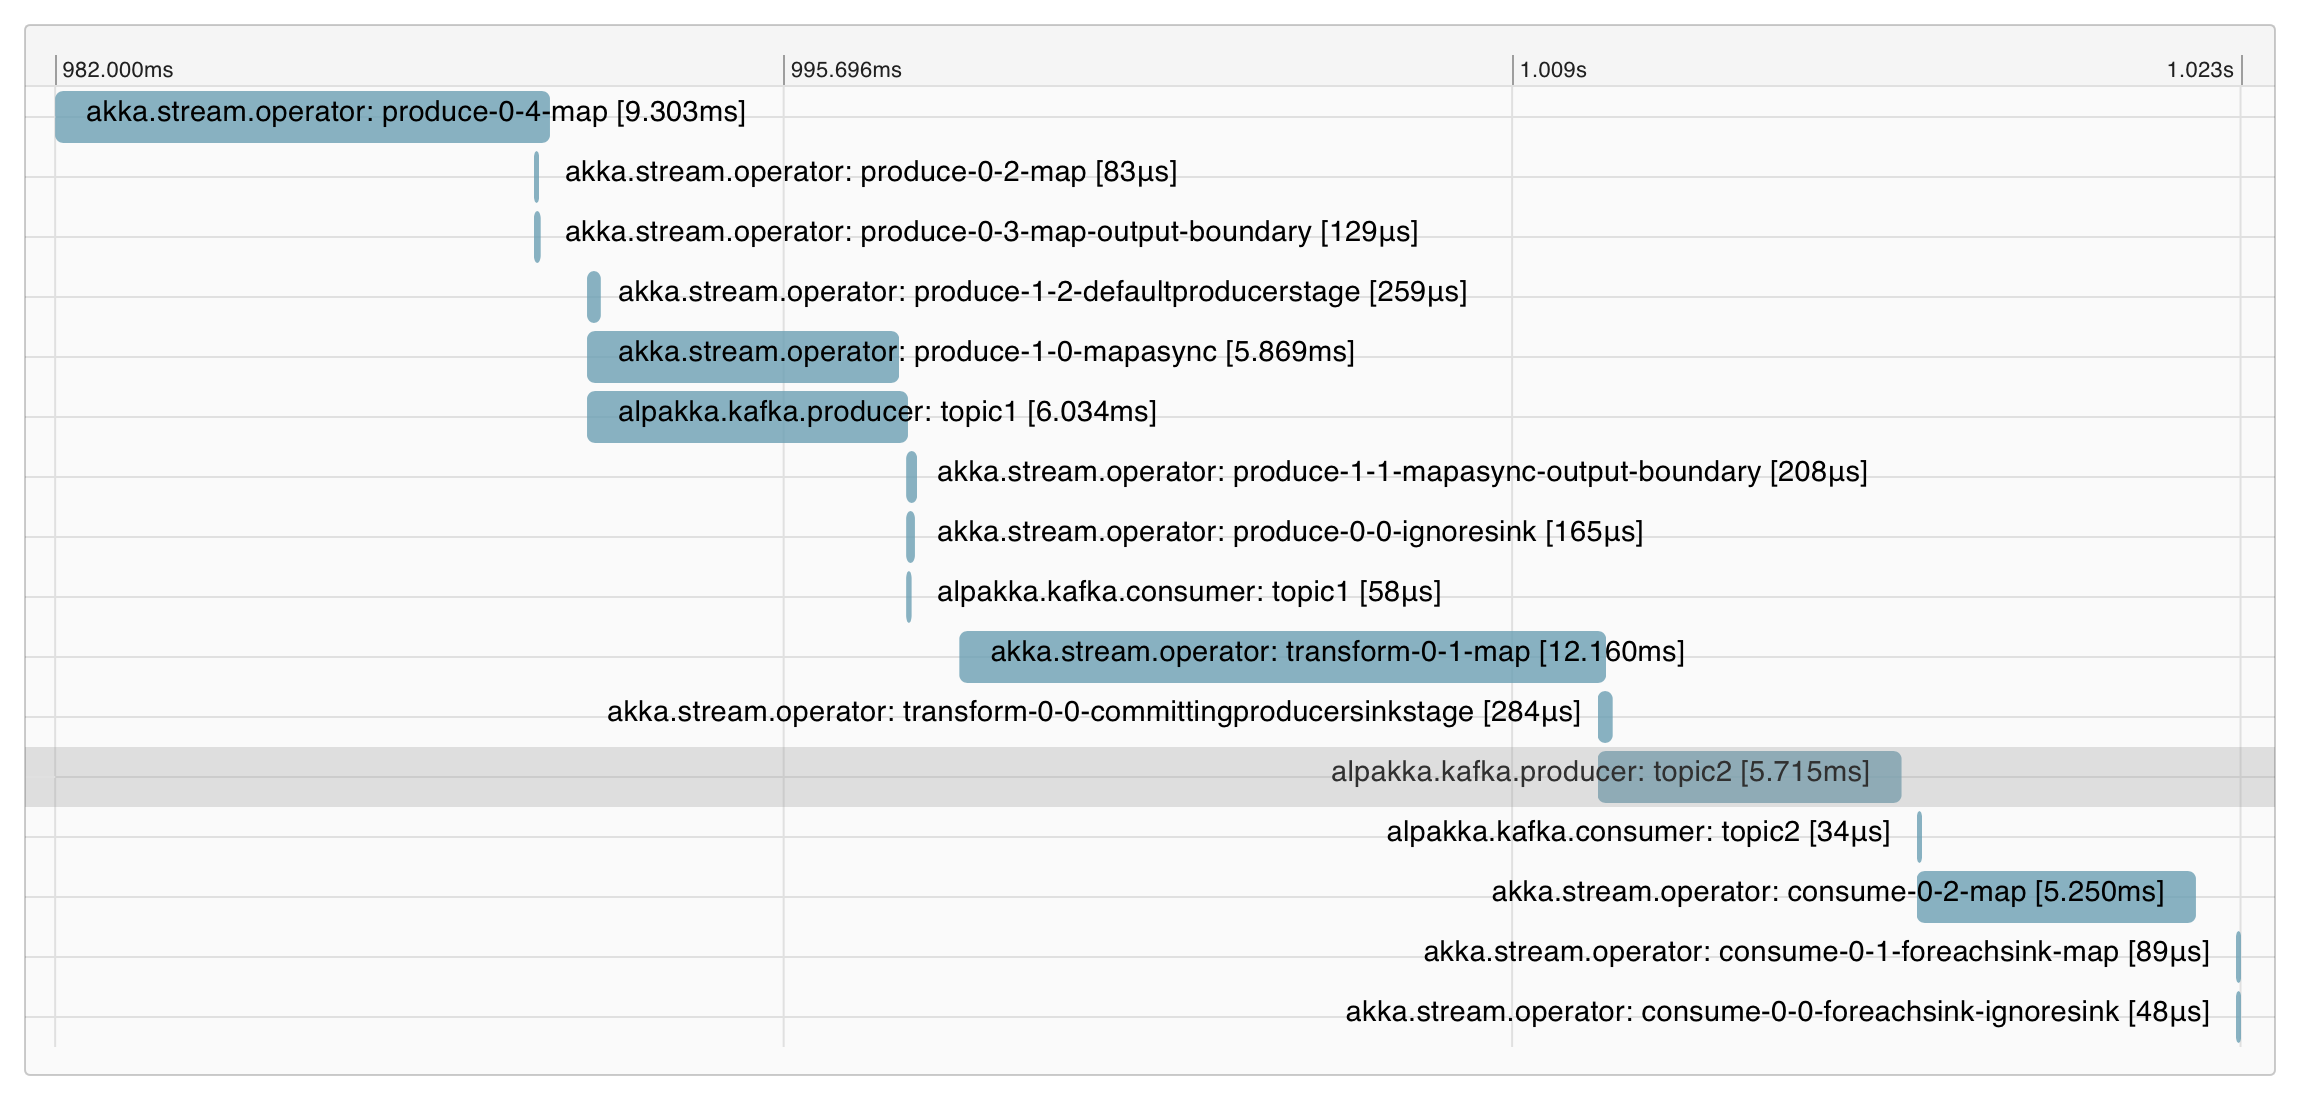Select the transform-0-0-committingproducersinkstage span
Image resolution: width=2300 pixels, height=1100 pixels.
[x=1607, y=712]
